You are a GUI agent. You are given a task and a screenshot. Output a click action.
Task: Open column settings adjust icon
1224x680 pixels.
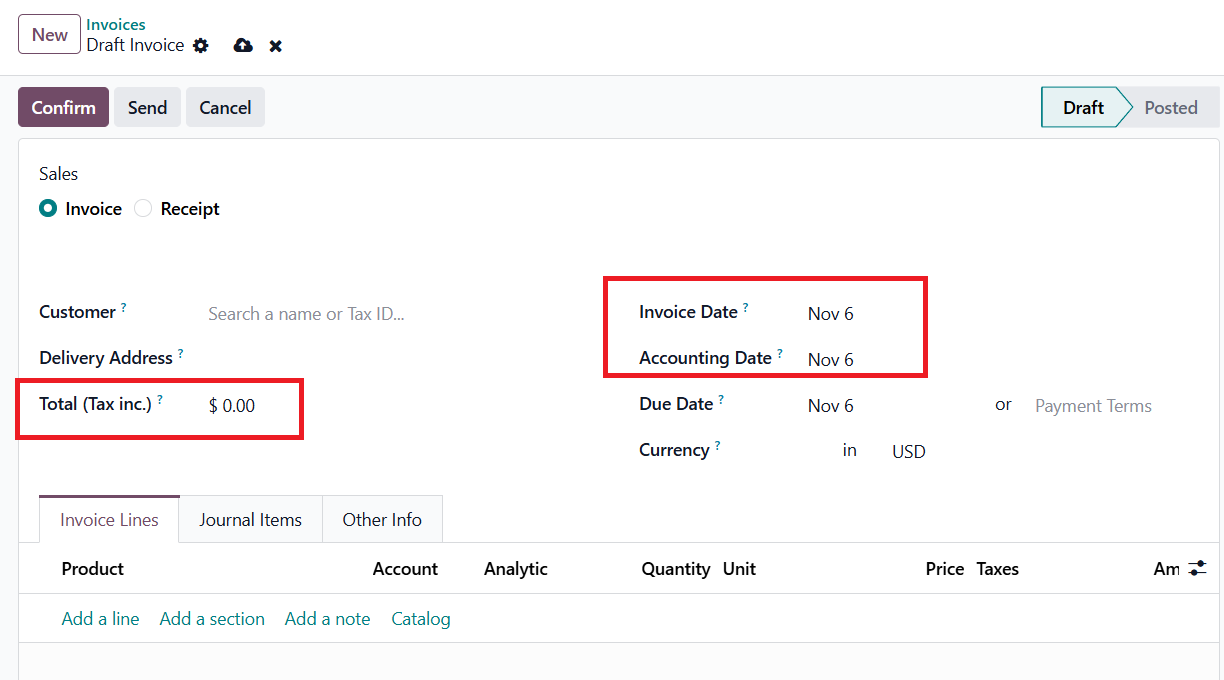pyautogui.click(x=1197, y=569)
